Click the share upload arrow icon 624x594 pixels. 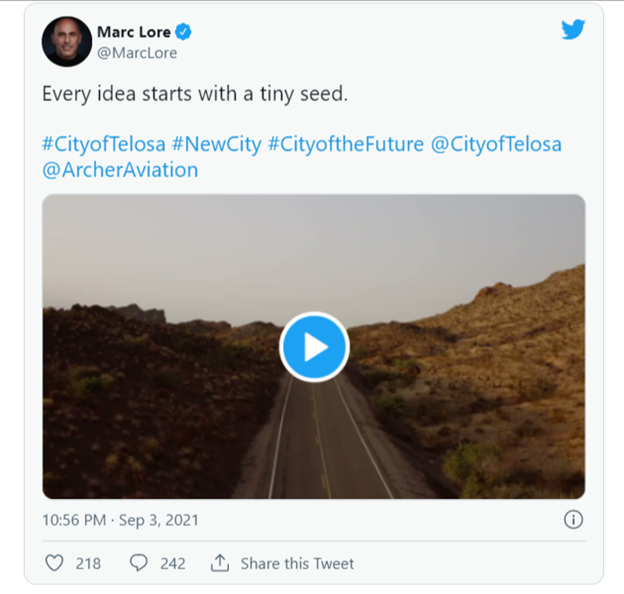[x=220, y=563]
